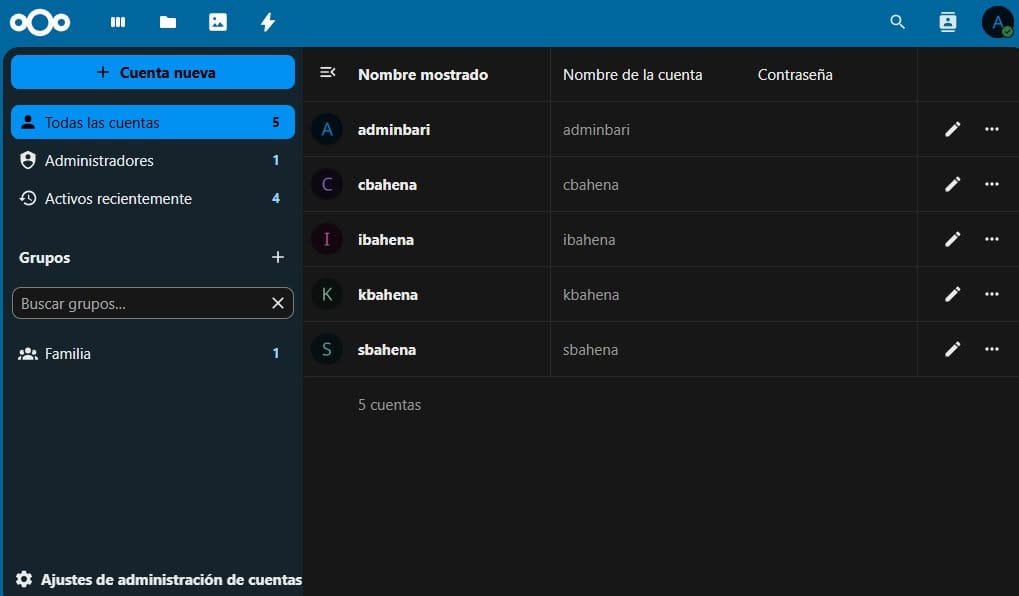Click the Contraseña column header
1019x596 pixels.
point(795,75)
